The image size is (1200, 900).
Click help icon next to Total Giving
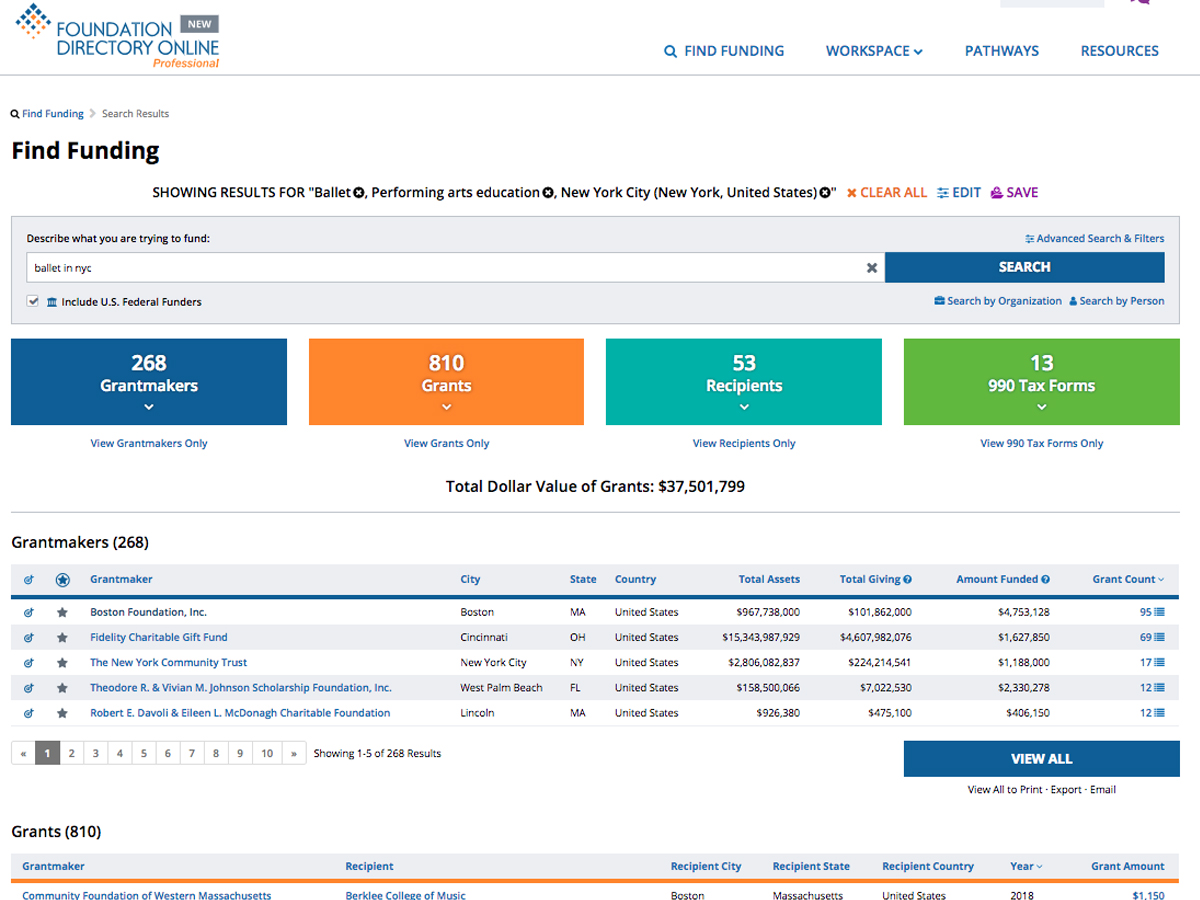907,579
